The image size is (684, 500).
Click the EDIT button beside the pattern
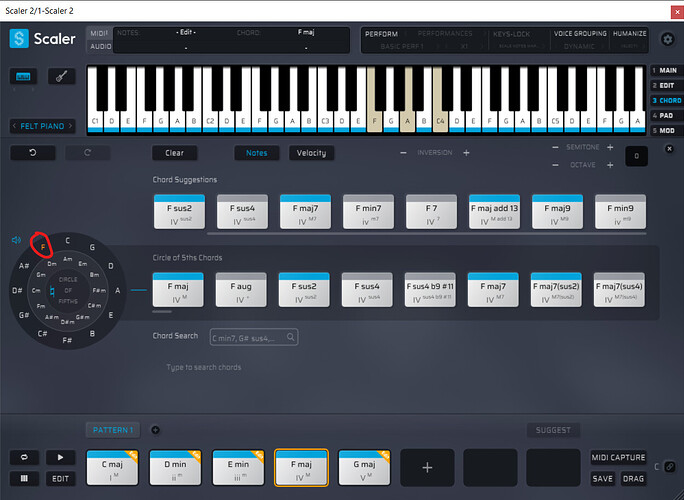[60, 479]
